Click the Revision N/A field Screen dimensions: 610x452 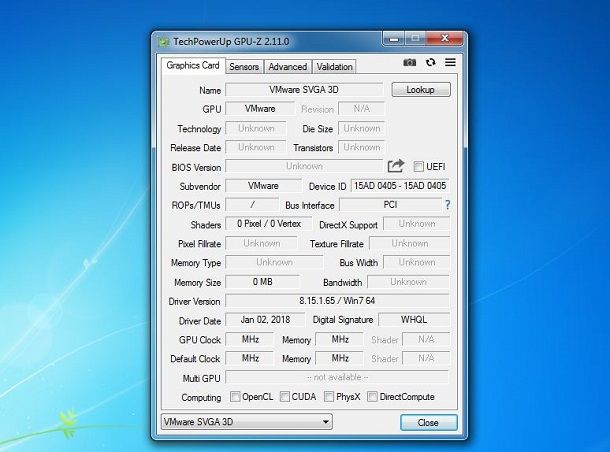click(361, 109)
